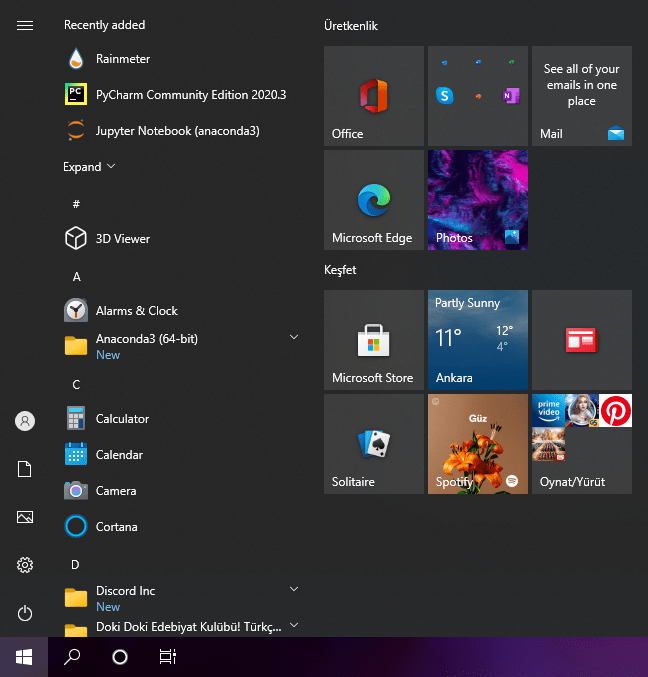Open the Calculator app
Screen dimensions: 648x677
[179, 418]
